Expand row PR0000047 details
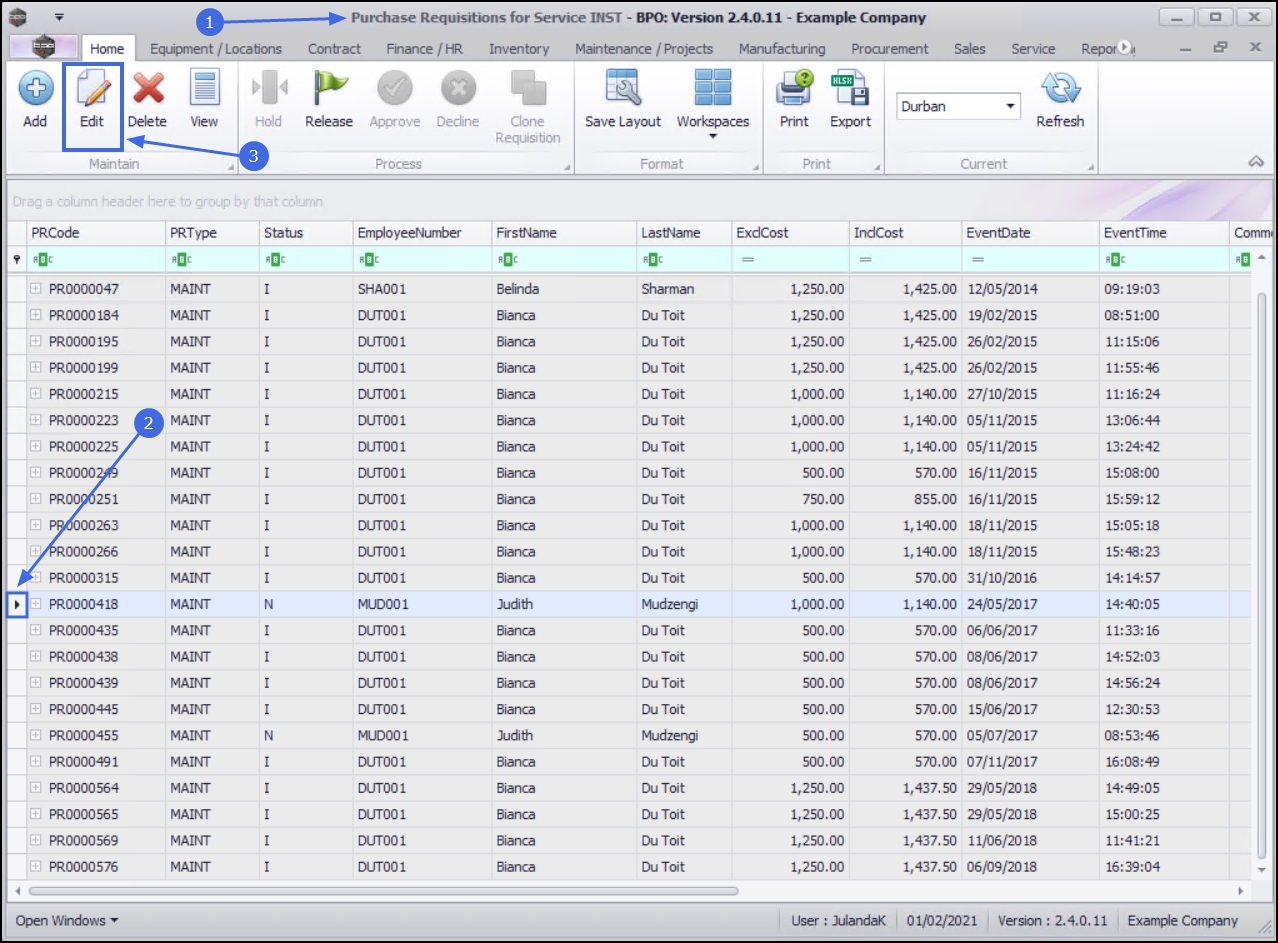This screenshot has height=943, width=1278. tap(36, 289)
